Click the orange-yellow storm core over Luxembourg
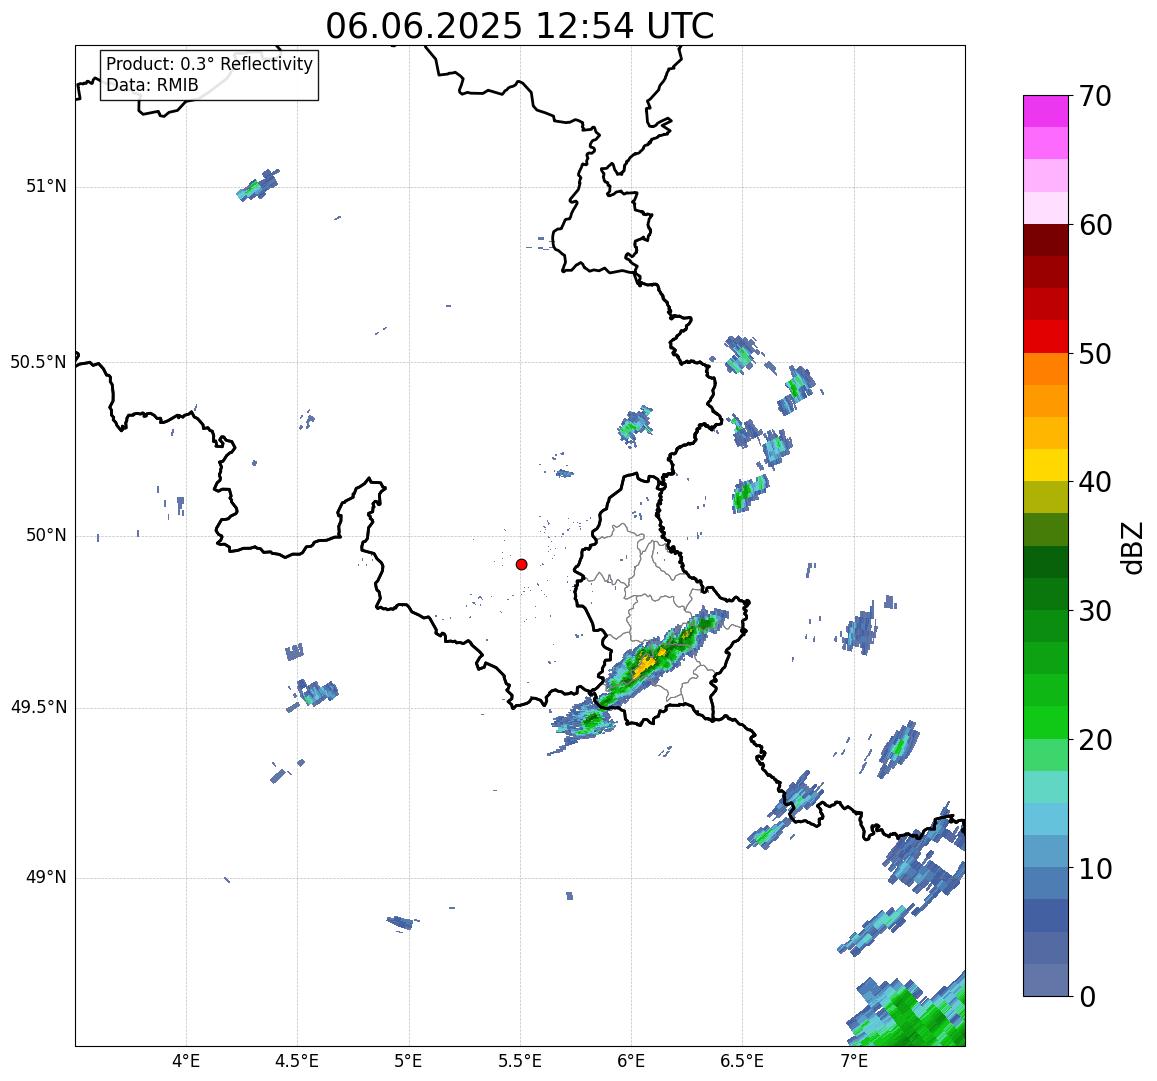 (x=645, y=665)
